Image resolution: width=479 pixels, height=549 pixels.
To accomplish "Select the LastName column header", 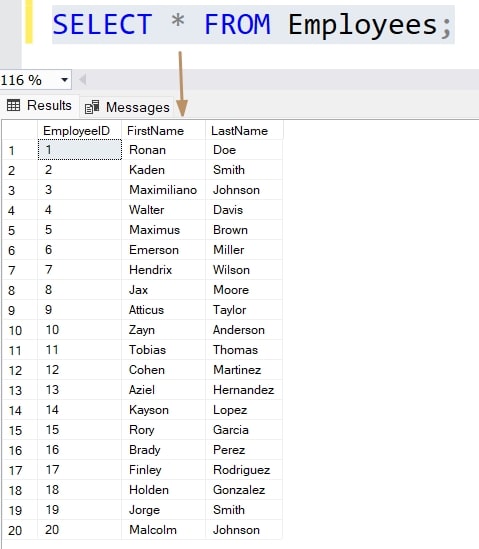I will click(244, 131).
